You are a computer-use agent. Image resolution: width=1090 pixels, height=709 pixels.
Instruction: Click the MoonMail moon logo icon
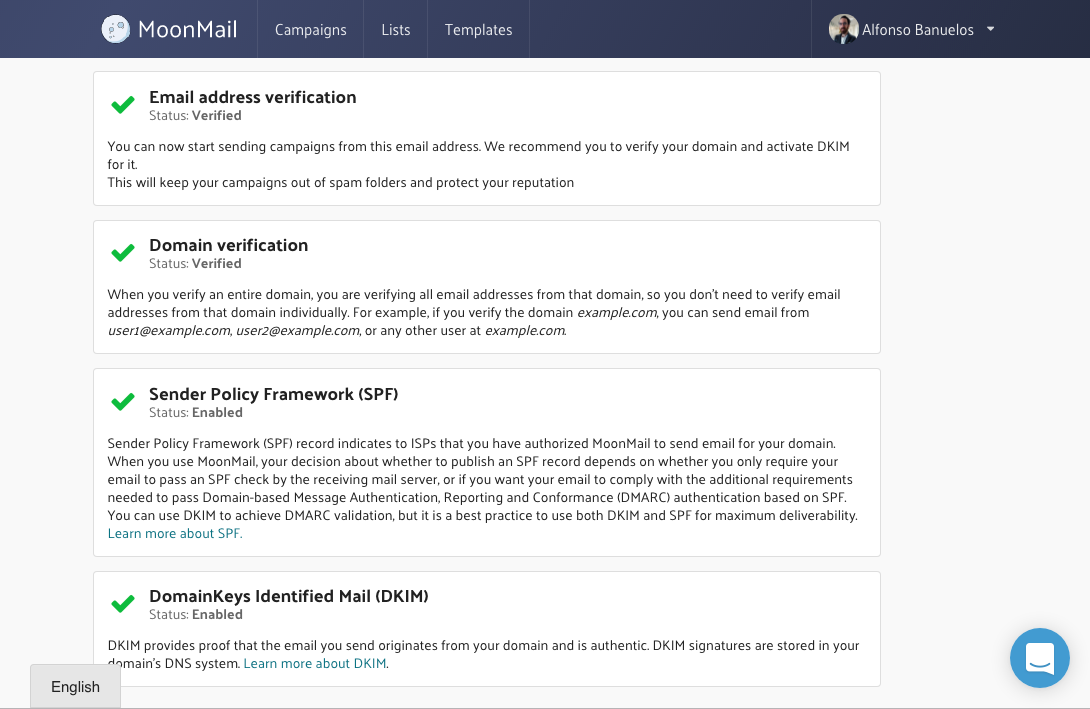coord(116,29)
